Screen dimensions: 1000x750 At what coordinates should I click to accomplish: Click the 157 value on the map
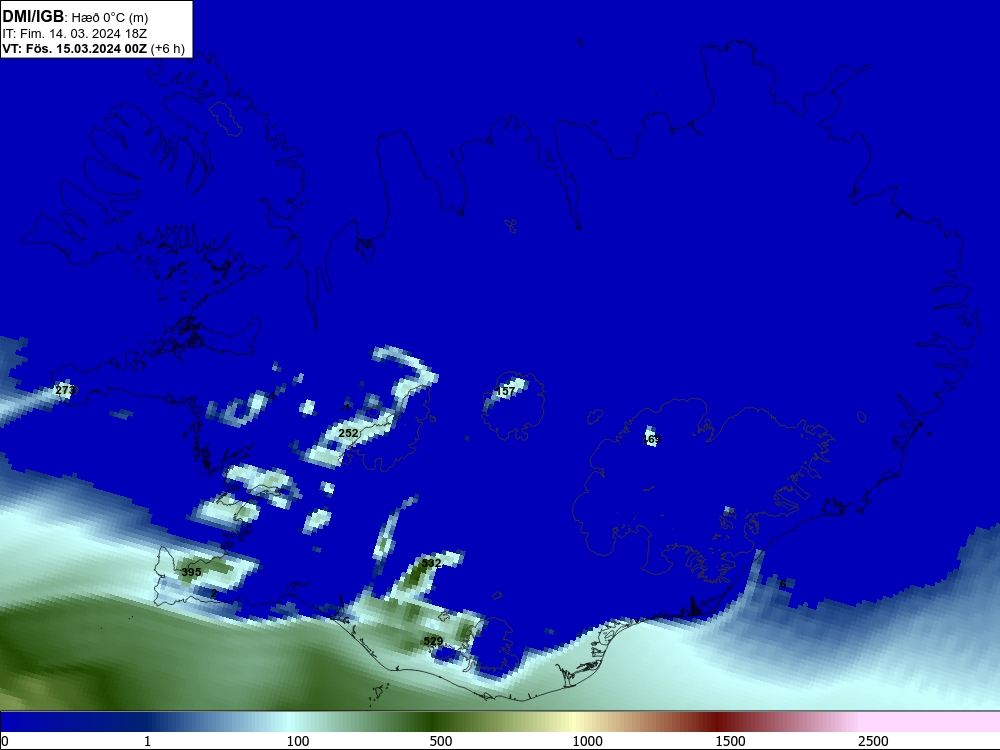(x=506, y=391)
